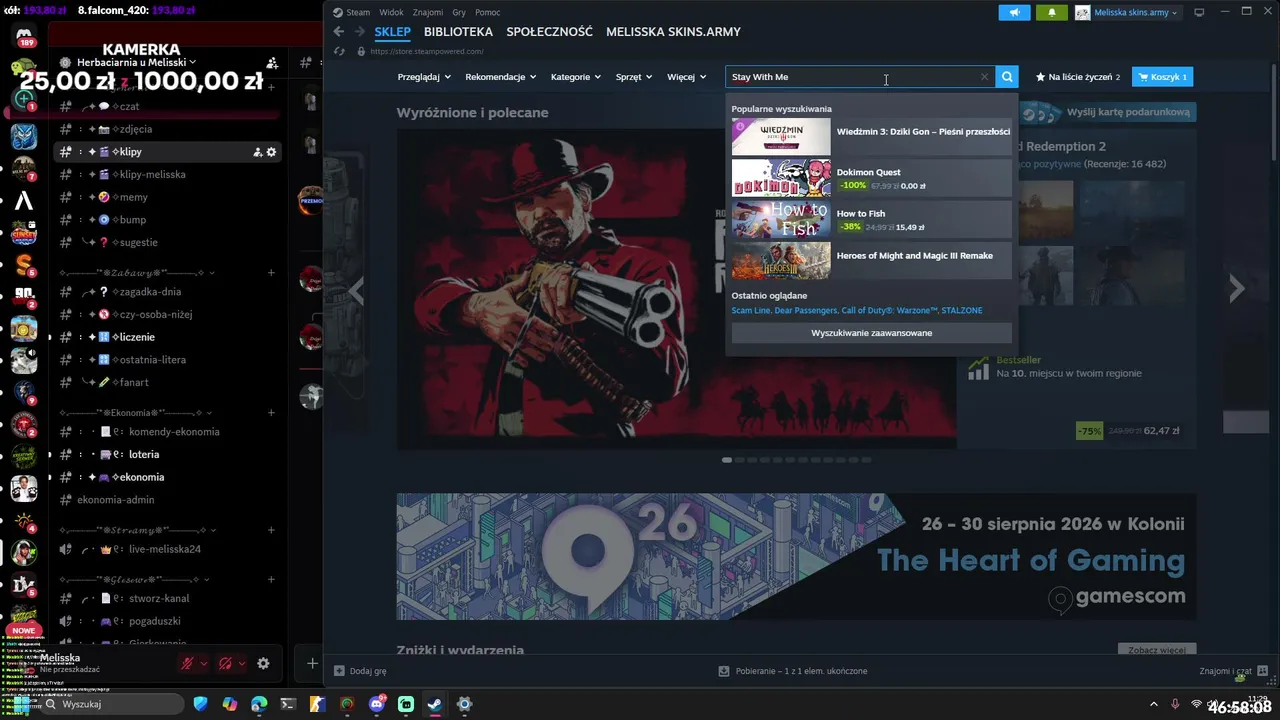Click Zobacz więcej button
Screen dimensions: 1280x720
tap(1157, 650)
